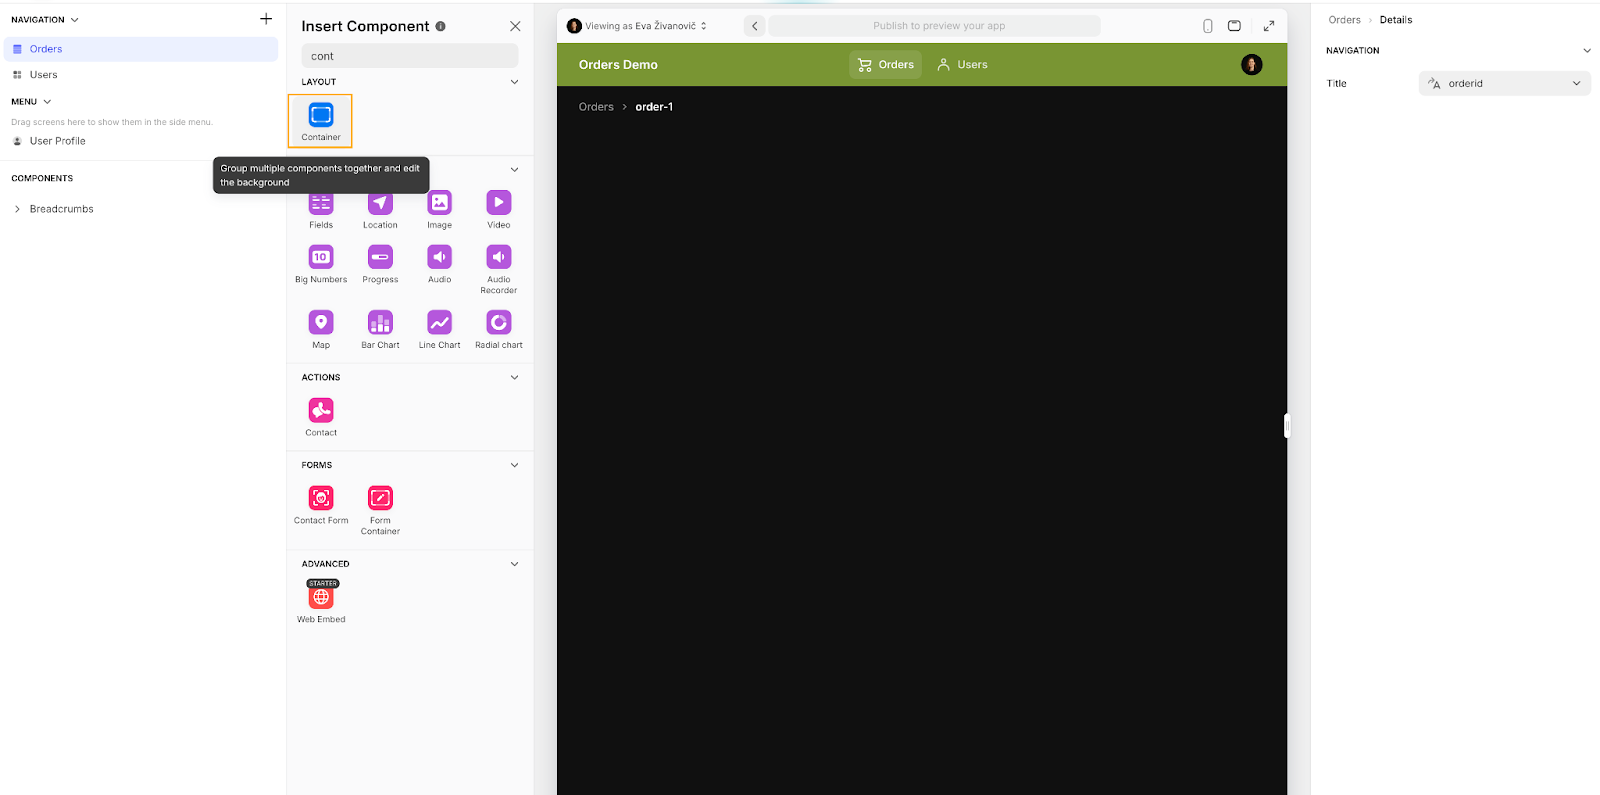This screenshot has width=1600, height=795.
Task: Switch preview to tablet layout
Action: 1234,26
